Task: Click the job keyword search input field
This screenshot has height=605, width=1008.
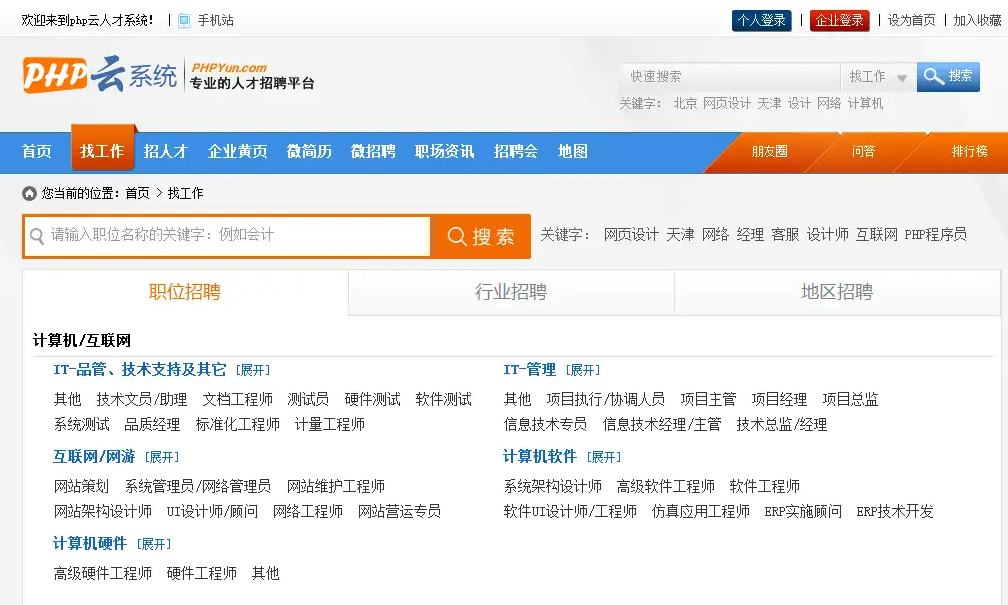Action: click(x=235, y=236)
